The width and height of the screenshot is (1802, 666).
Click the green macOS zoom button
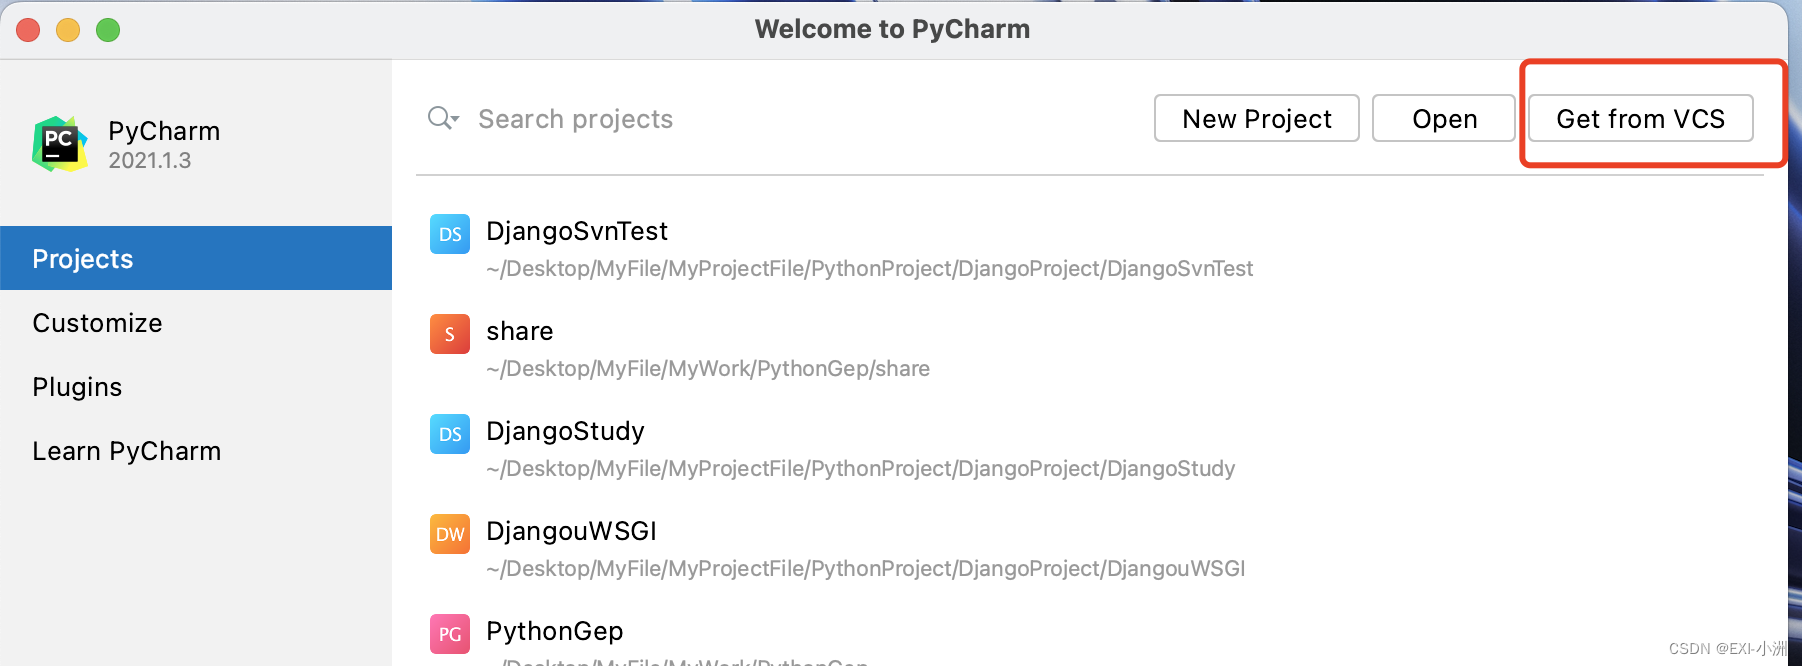108,30
